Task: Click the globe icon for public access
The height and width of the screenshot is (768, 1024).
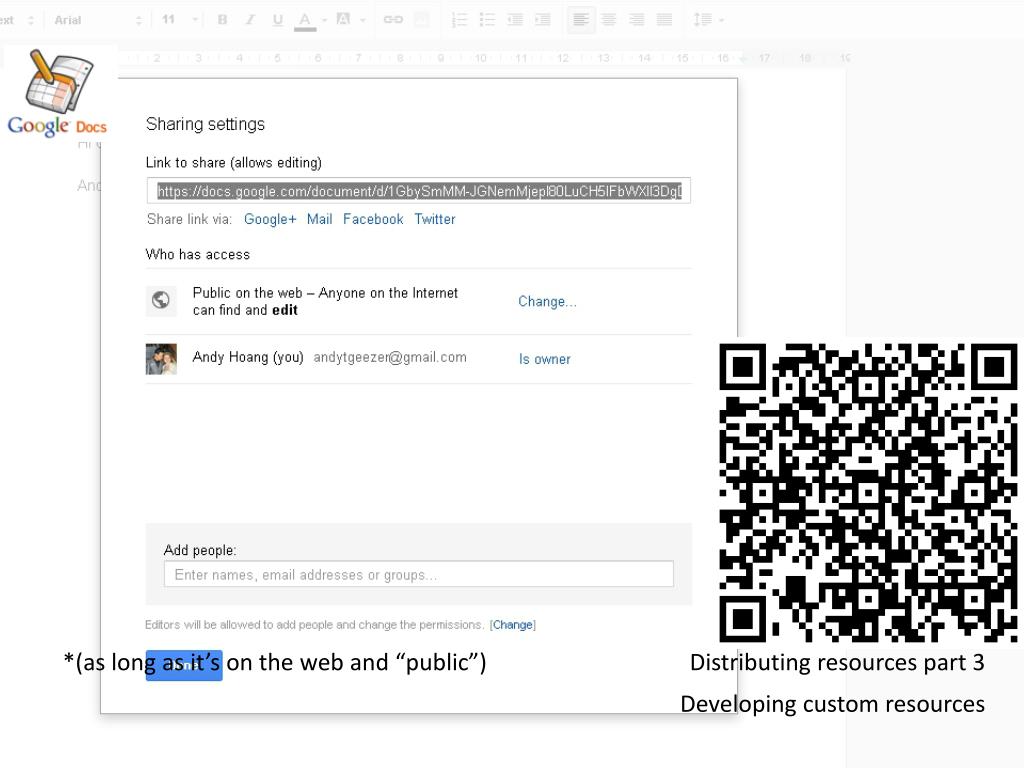Action: (x=161, y=300)
